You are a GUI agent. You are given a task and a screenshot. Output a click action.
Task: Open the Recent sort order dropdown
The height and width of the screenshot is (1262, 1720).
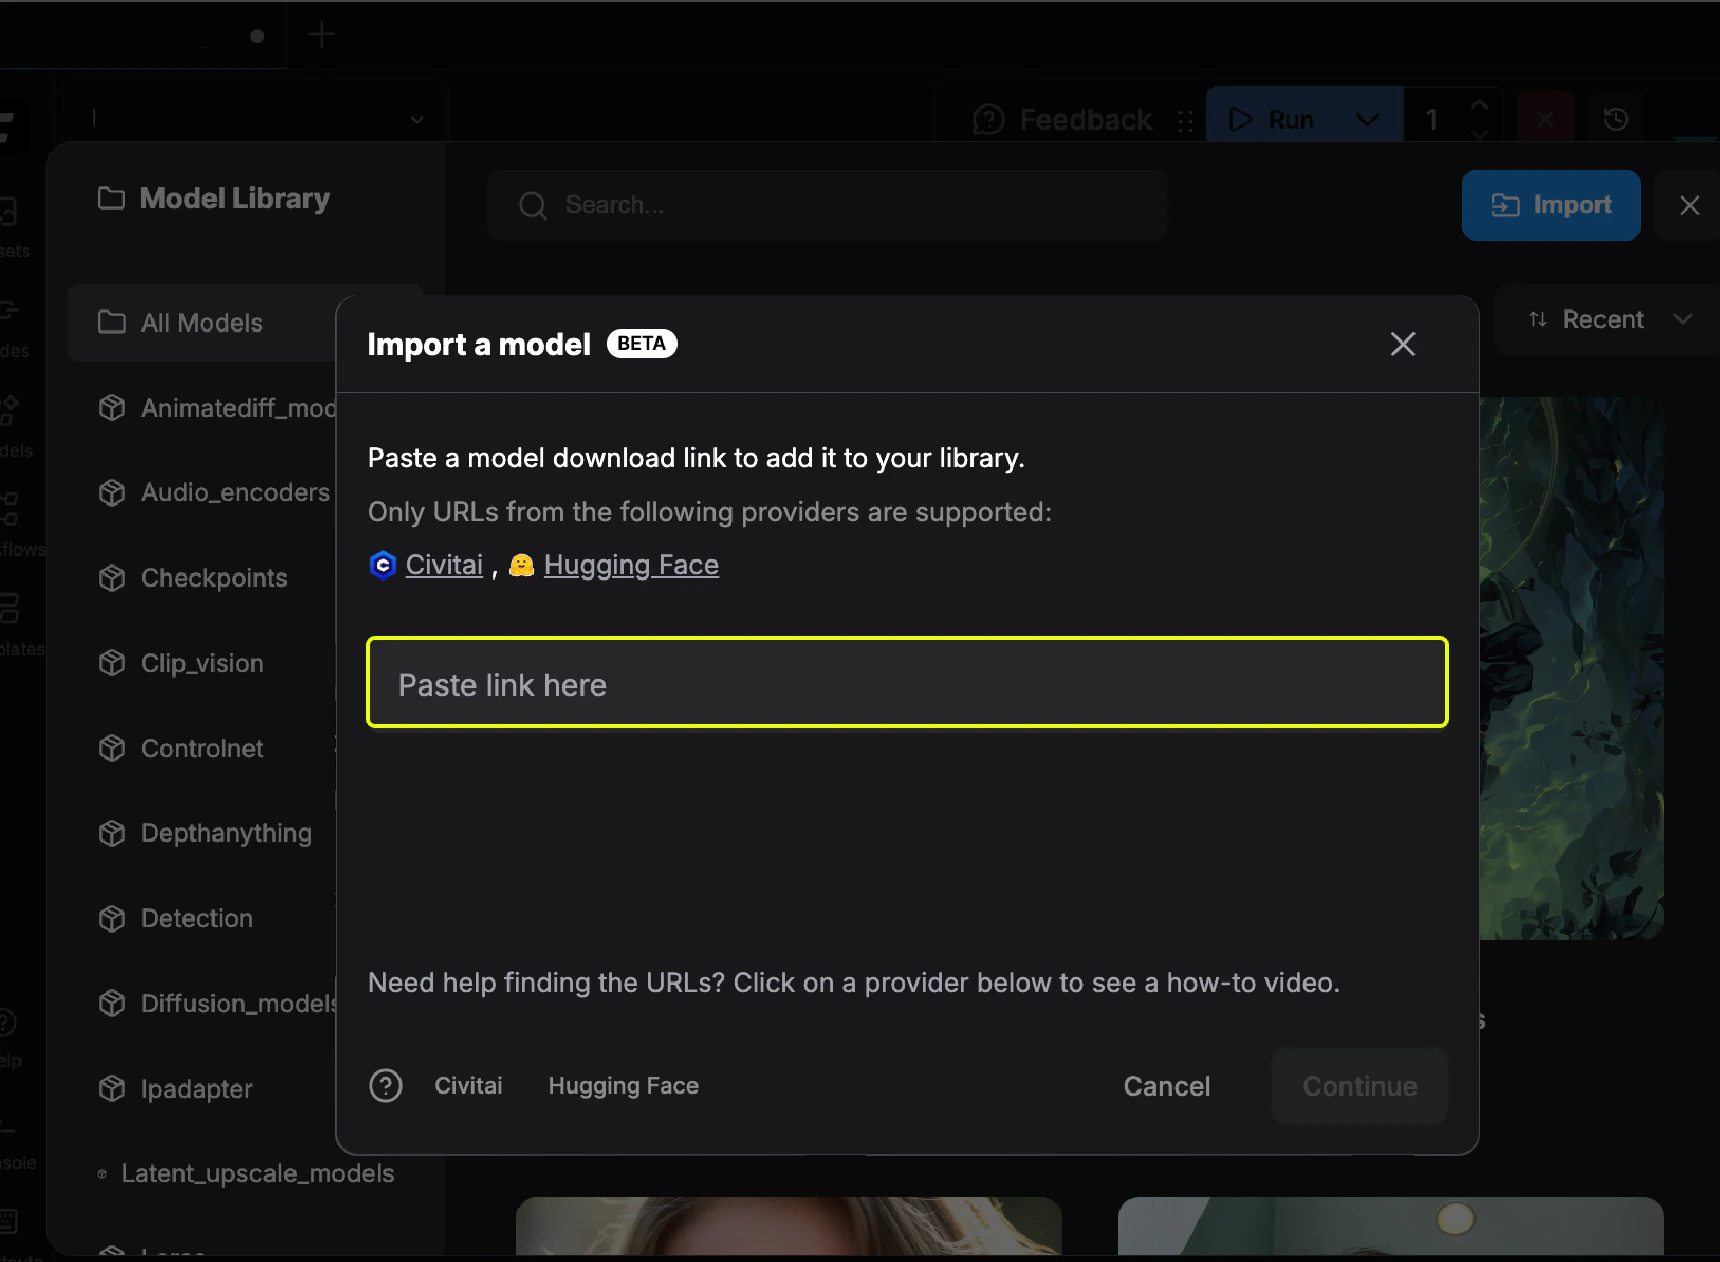click(x=1604, y=319)
